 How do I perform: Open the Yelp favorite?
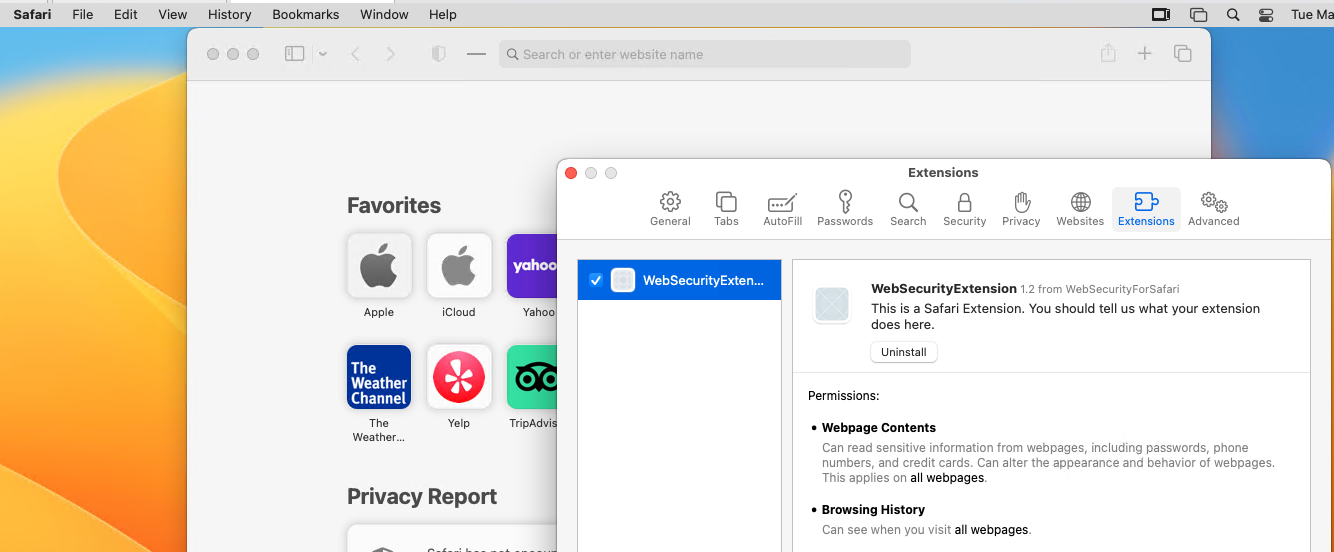click(x=459, y=387)
